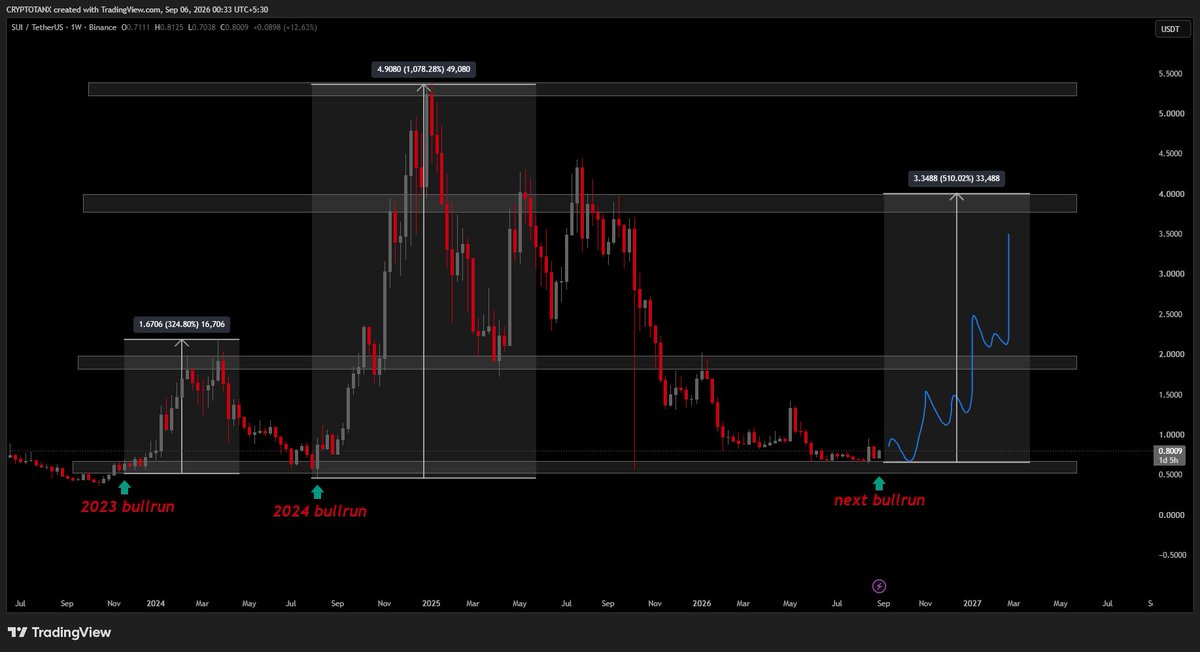Image resolution: width=1200 pixels, height=652 pixels.
Task: Click the TradingView logo
Action: [x=59, y=632]
